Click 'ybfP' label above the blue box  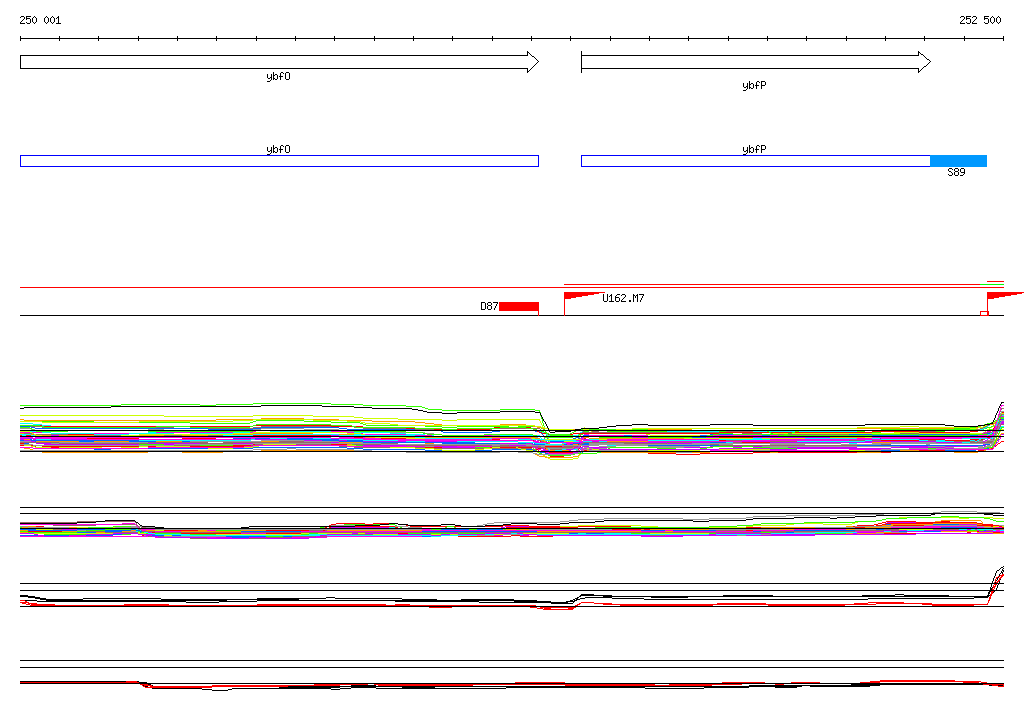[754, 150]
